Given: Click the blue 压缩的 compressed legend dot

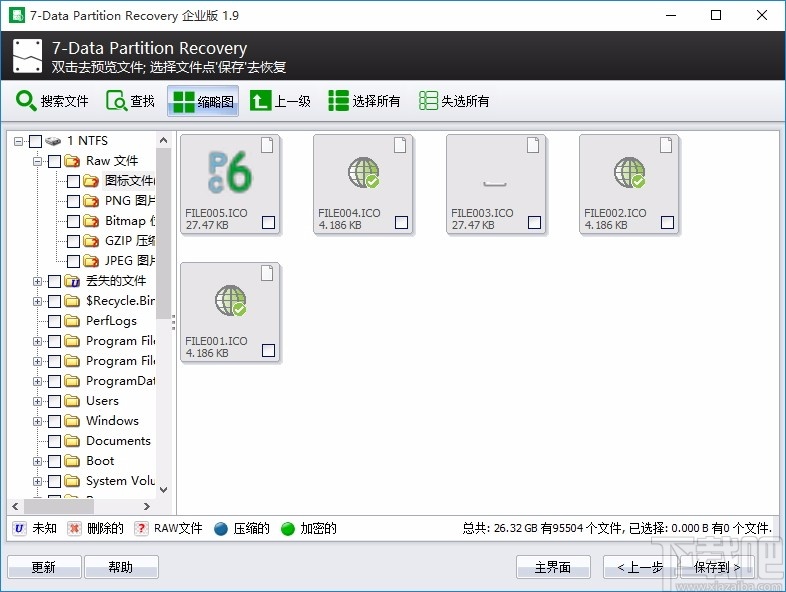Looking at the screenshot, I should pyautogui.click(x=221, y=529).
